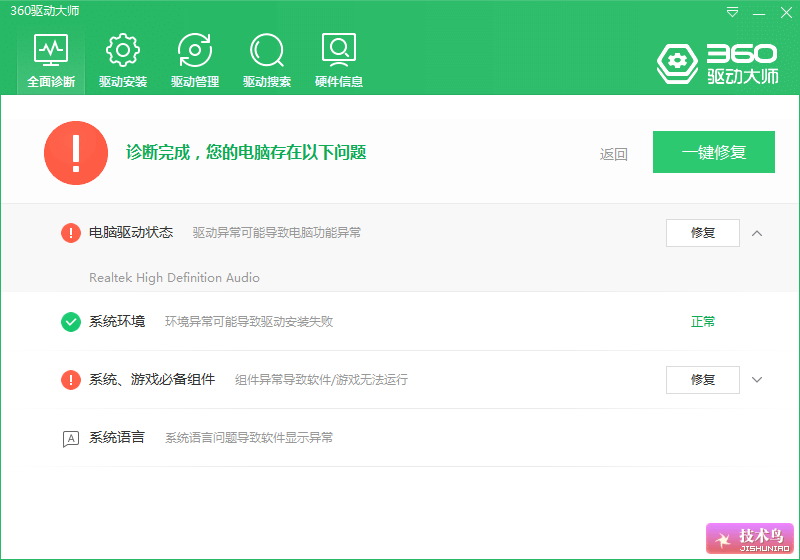The height and width of the screenshot is (560, 800).
Task: Click the description 组件异常导致软件/游戏无法运行
Action: (x=321, y=379)
